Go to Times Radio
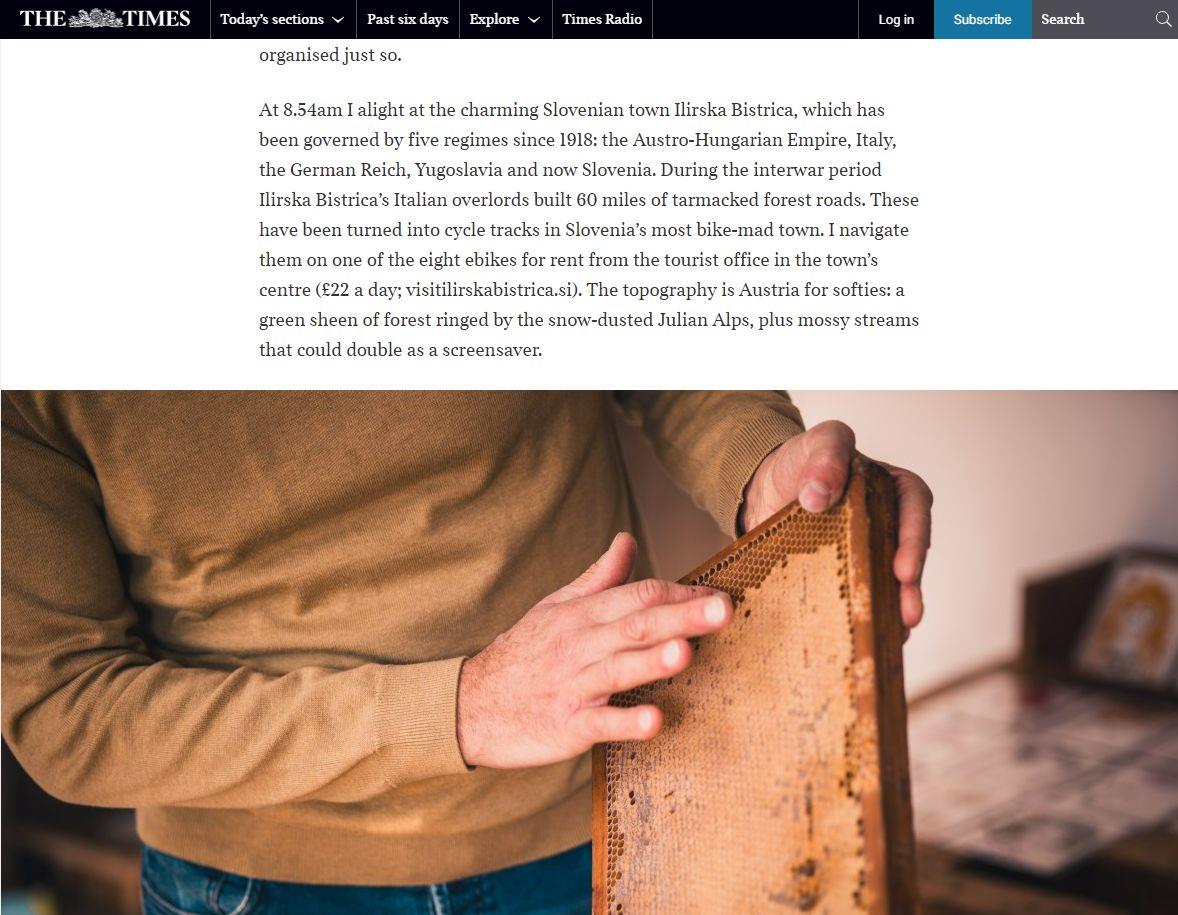The image size is (1178, 915). point(602,20)
